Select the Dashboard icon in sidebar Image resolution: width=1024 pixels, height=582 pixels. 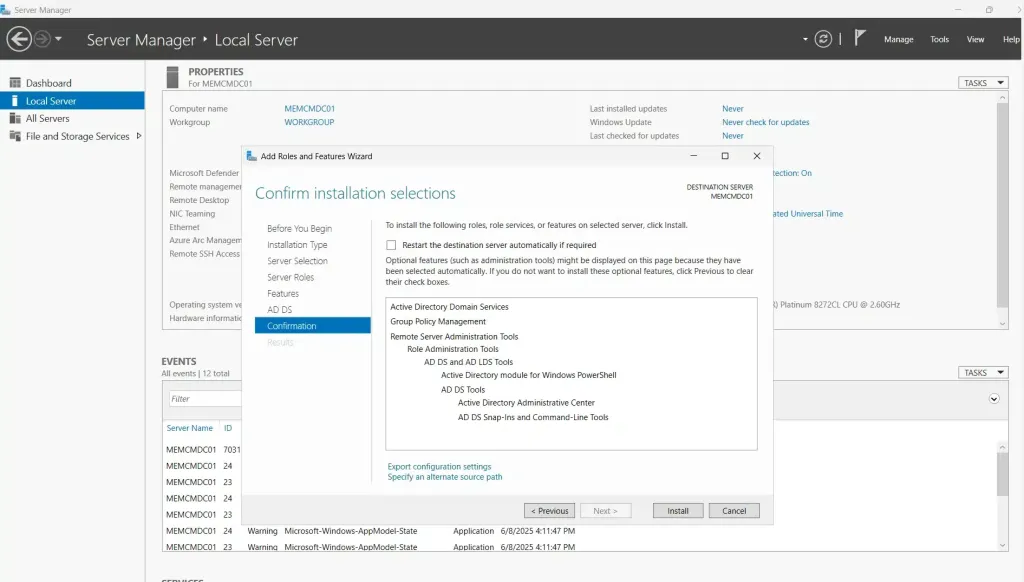click(x=15, y=83)
